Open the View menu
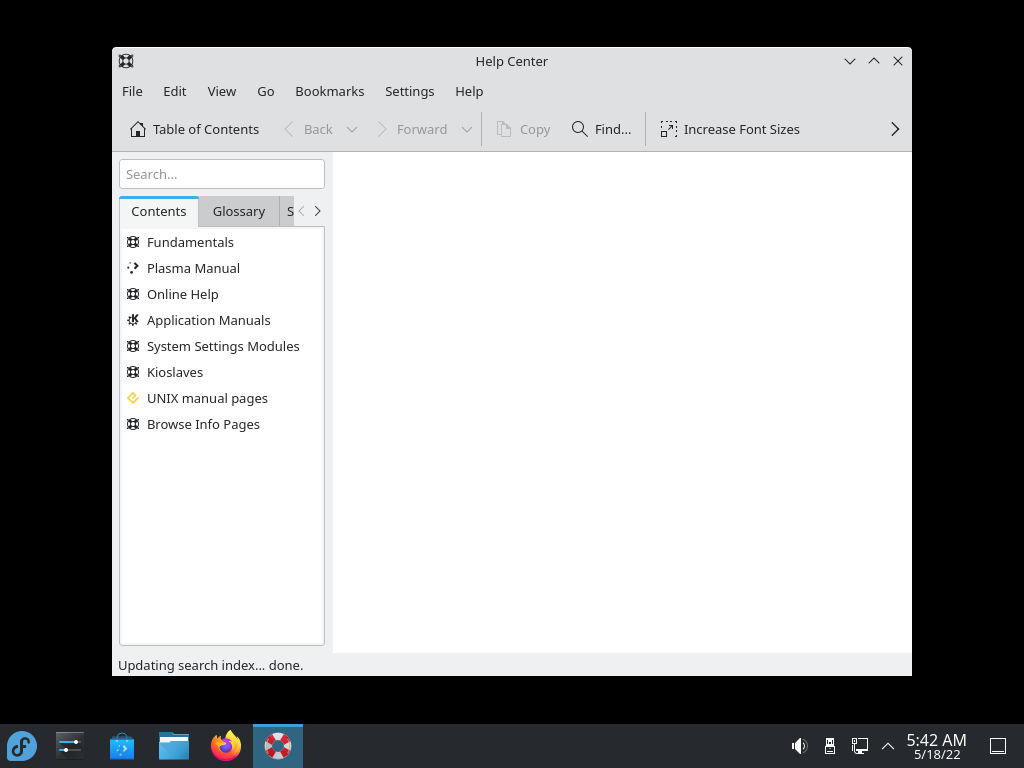This screenshot has width=1024, height=768. (221, 91)
